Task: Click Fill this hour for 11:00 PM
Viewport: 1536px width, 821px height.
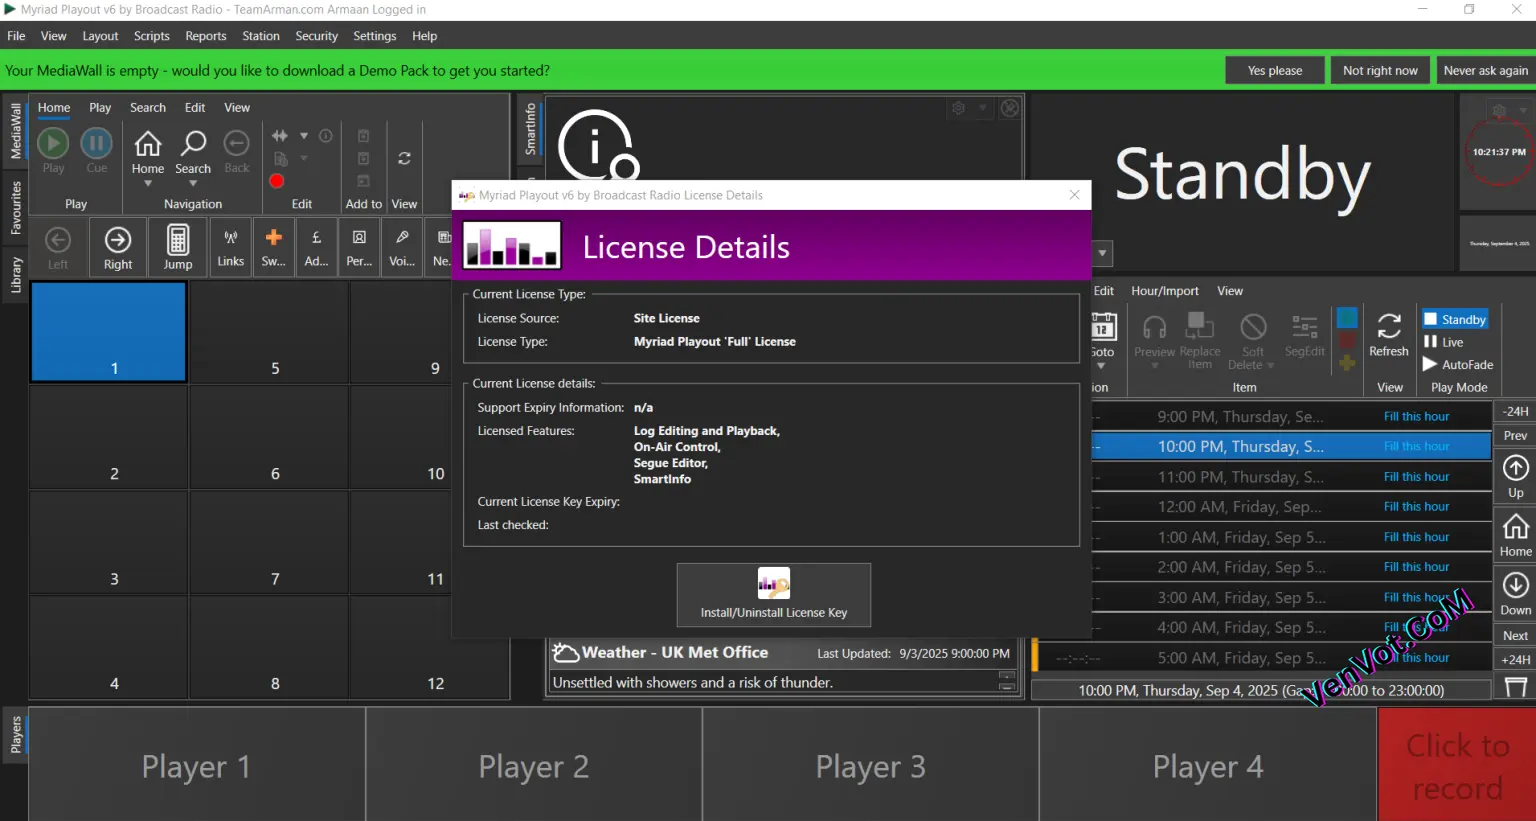Action: 1417,476
